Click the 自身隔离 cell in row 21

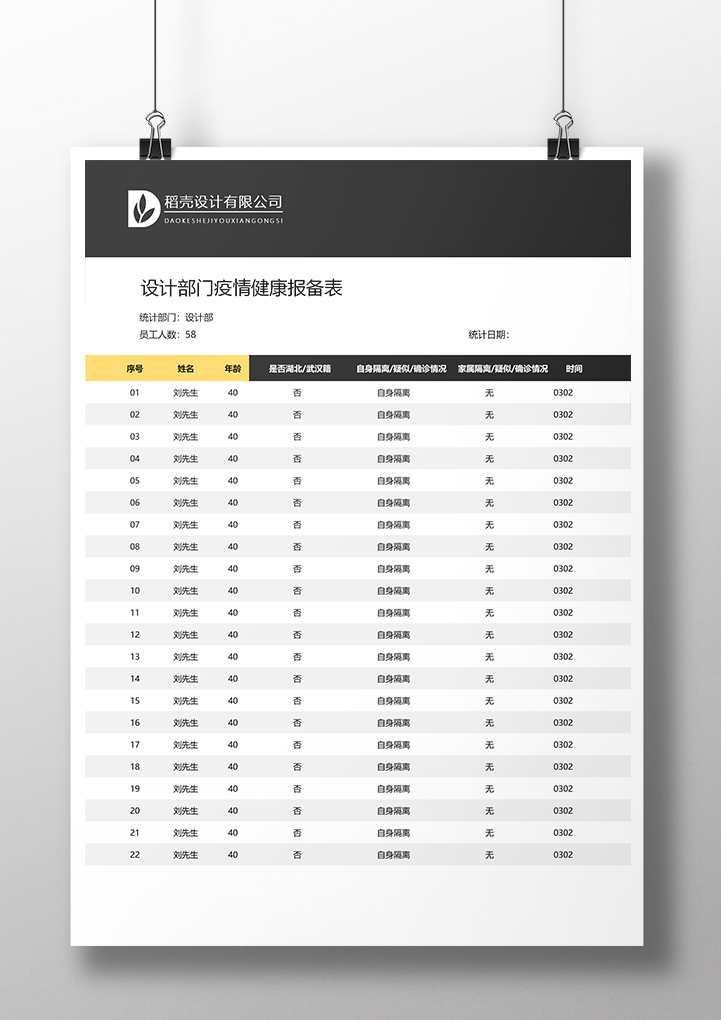pos(394,833)
